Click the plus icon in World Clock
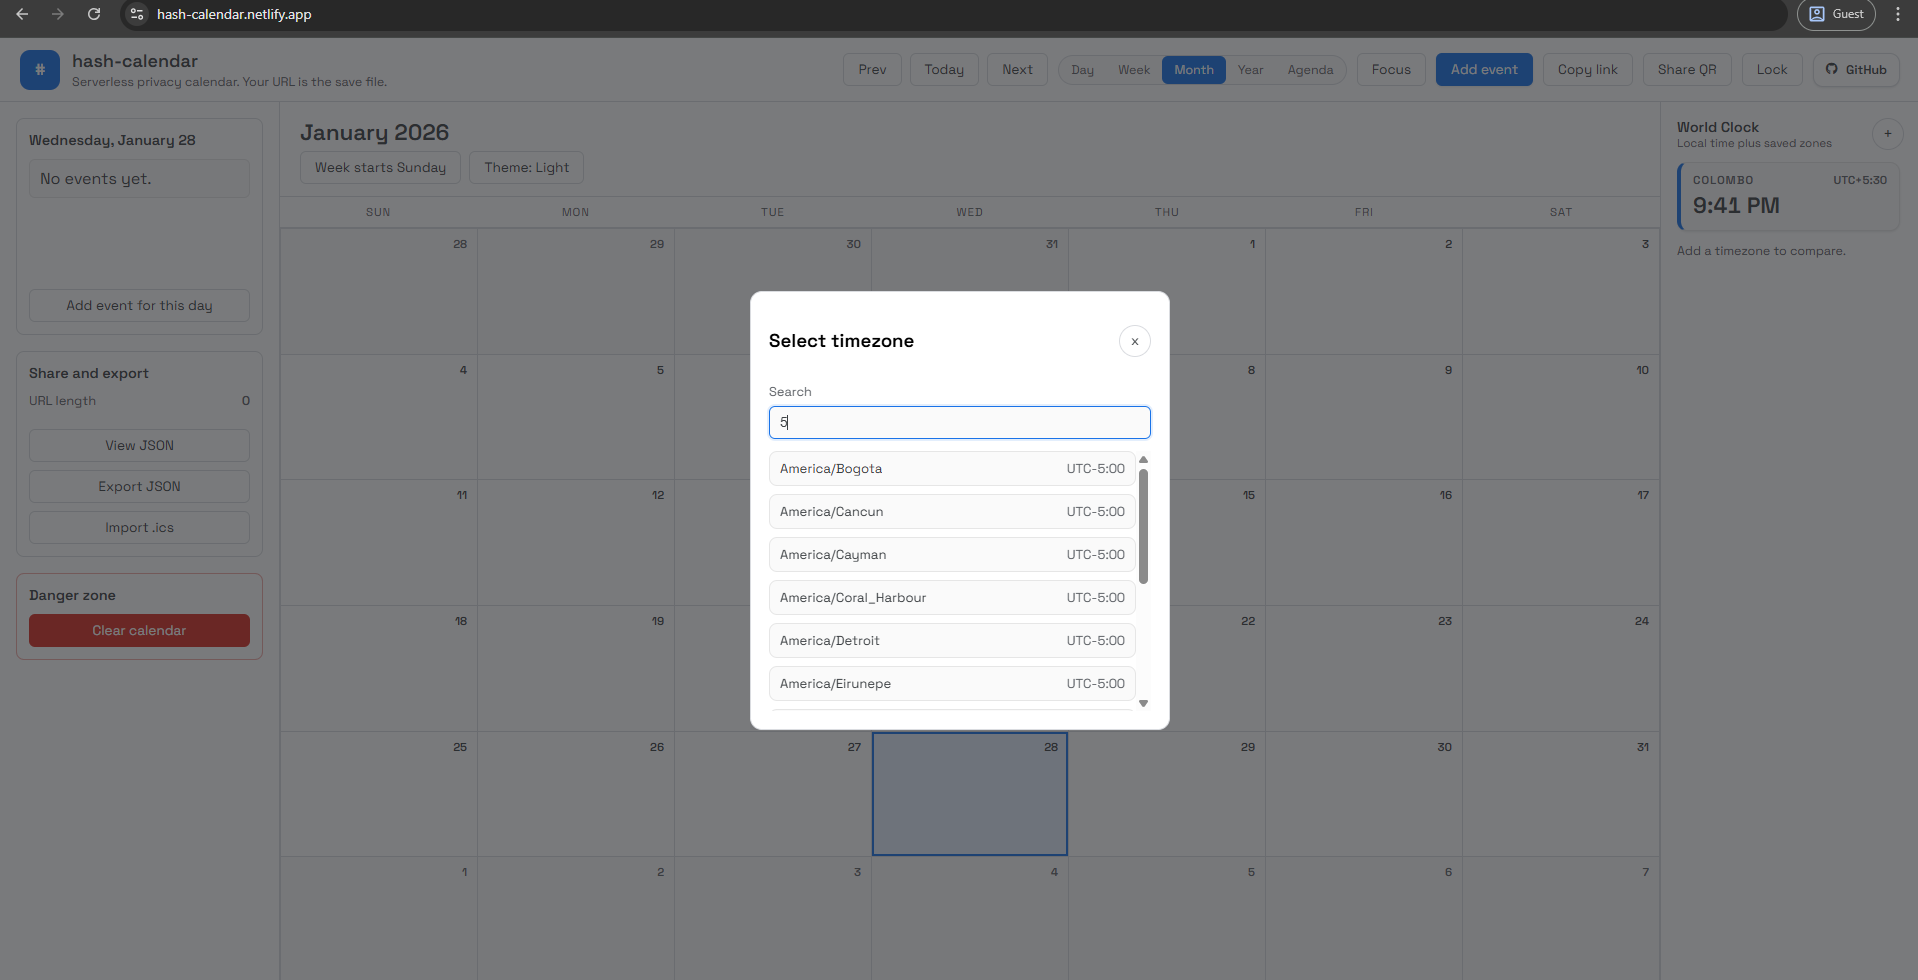 pyautogui.click(x=1887, y=134)
